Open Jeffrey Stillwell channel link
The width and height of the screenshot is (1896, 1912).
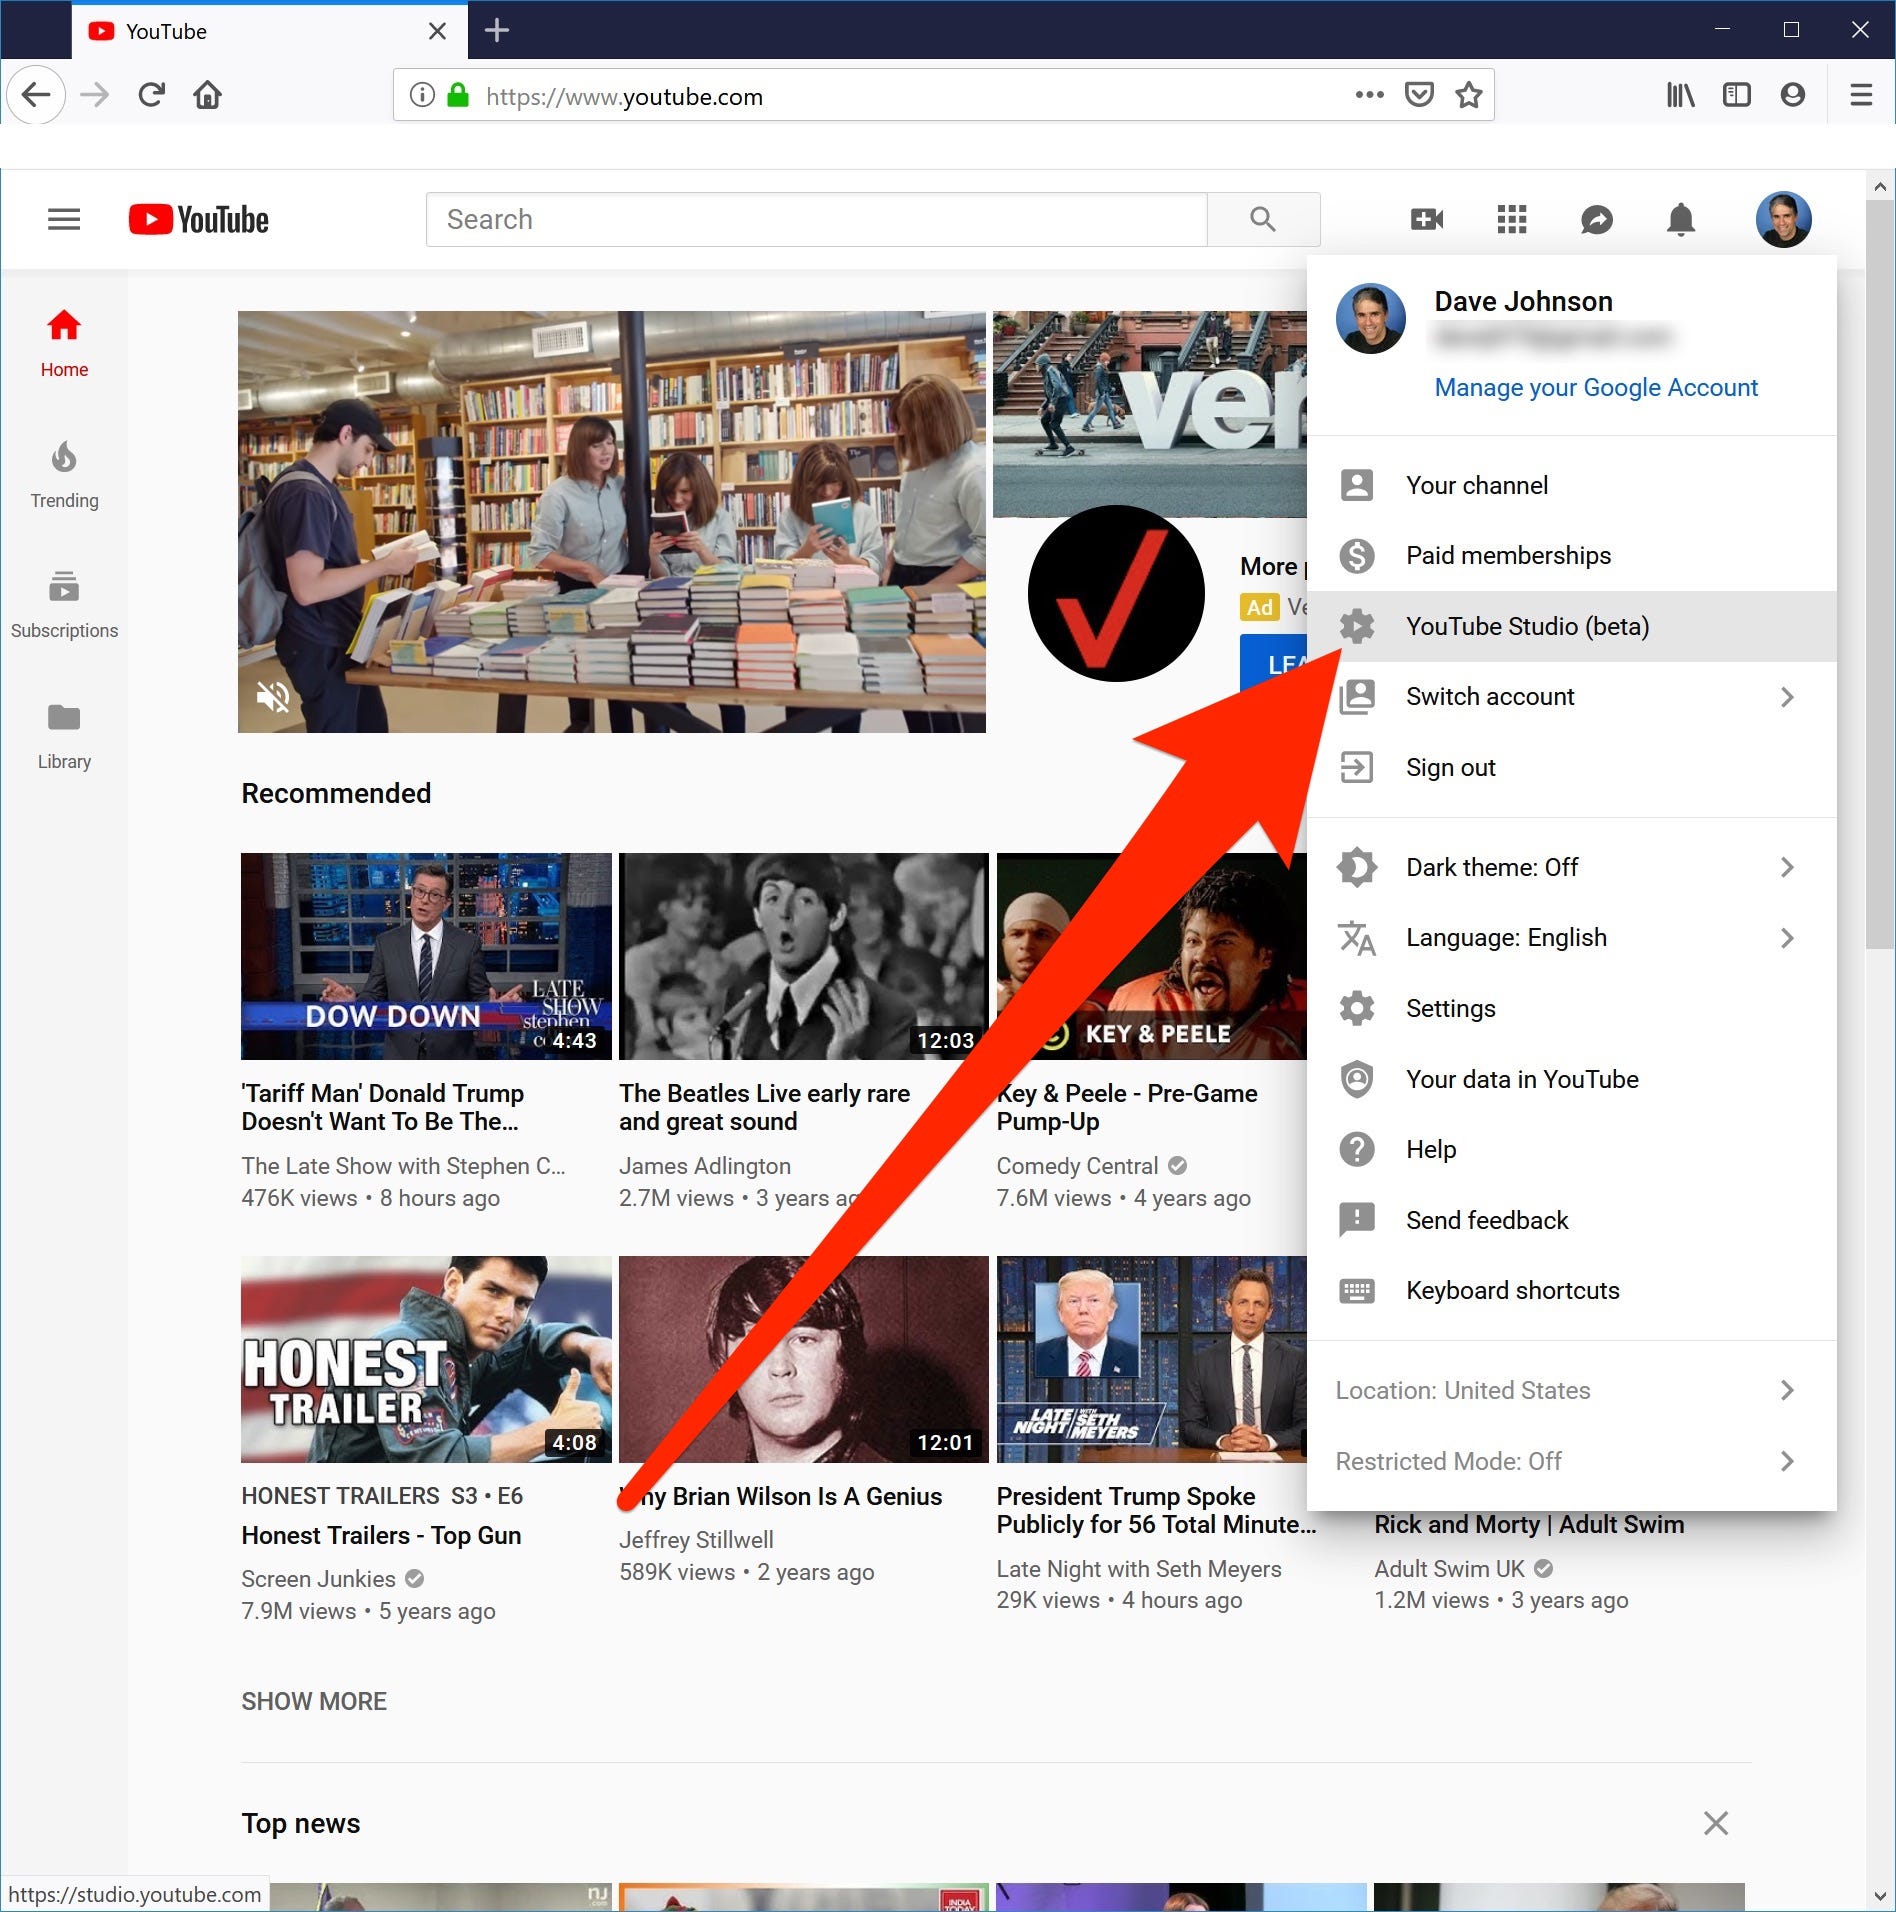pos(696,1540)
